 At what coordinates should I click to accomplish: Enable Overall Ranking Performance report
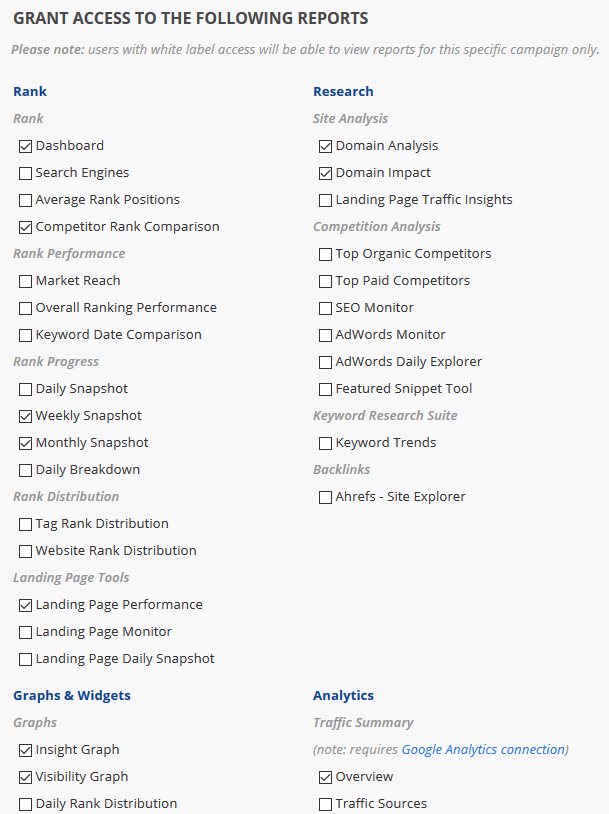(26, 308)
